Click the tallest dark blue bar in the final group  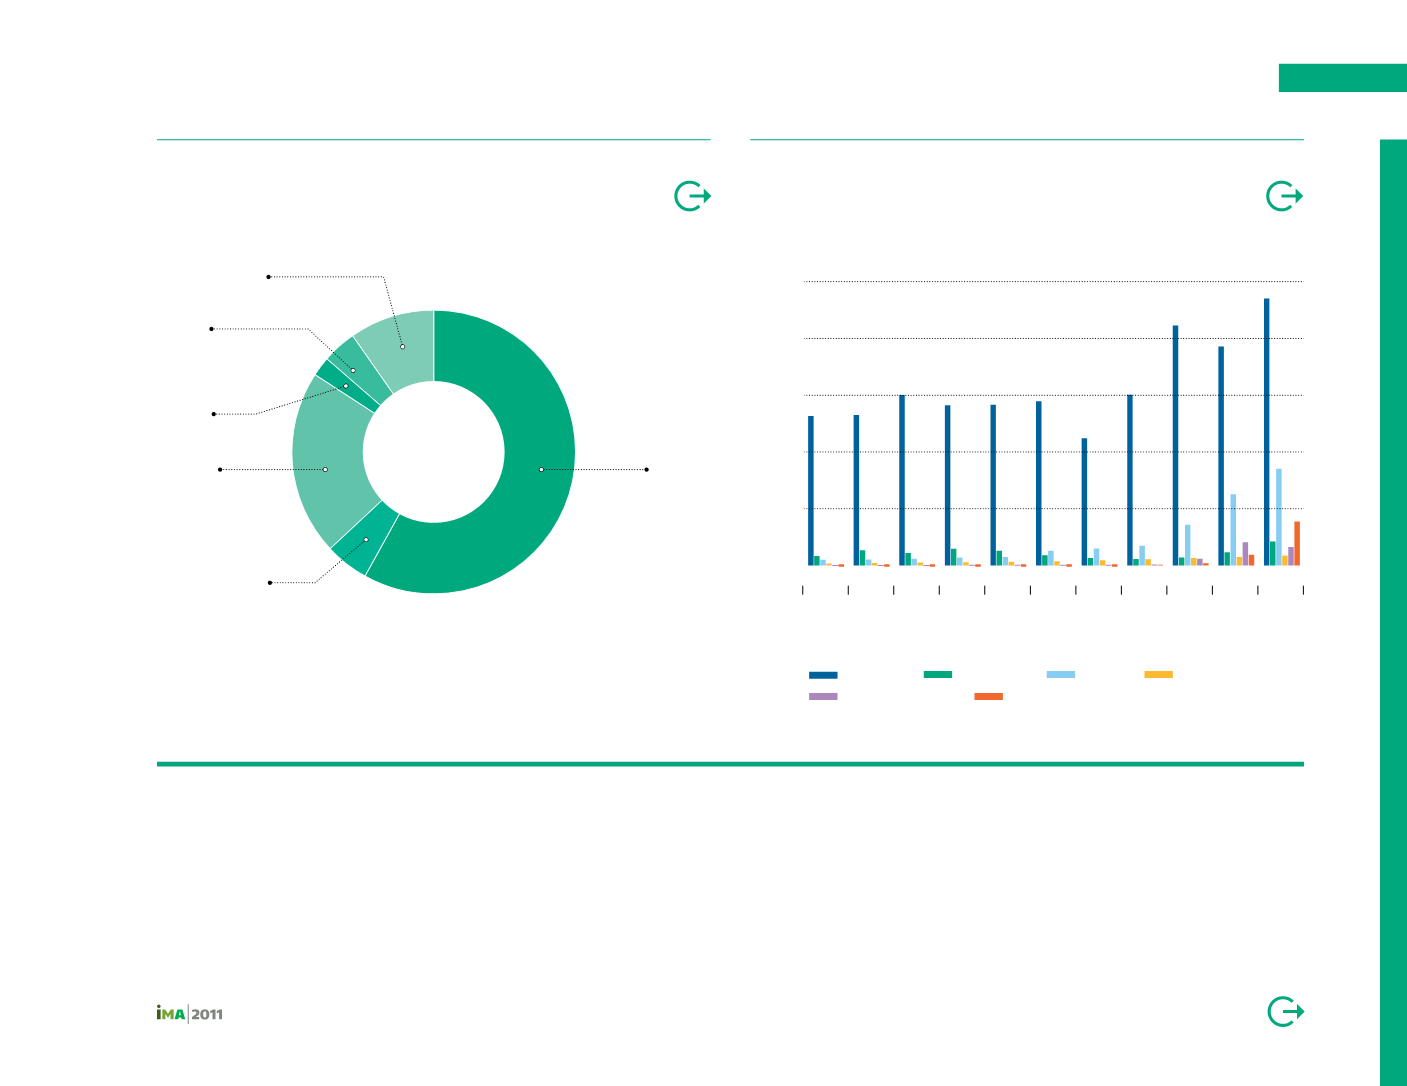click(x=1266, y=432)
